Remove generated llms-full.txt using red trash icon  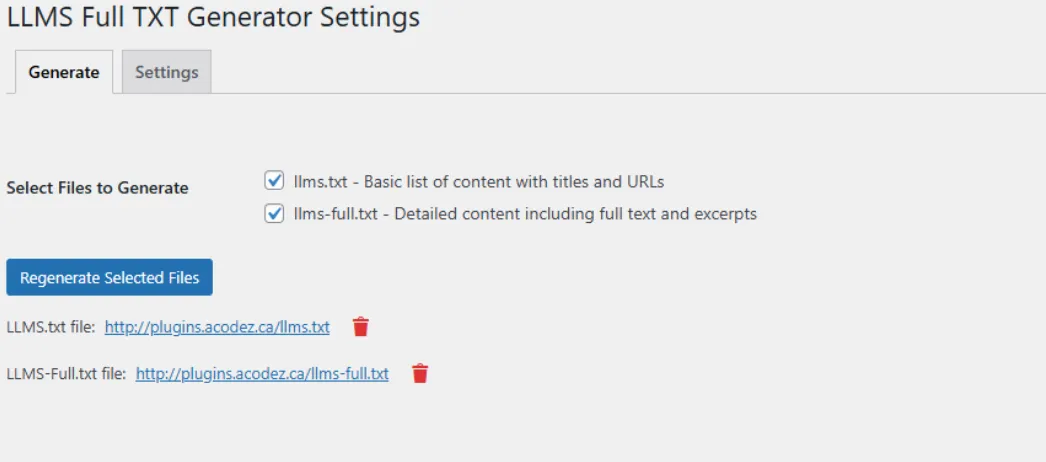click(420, 374)
